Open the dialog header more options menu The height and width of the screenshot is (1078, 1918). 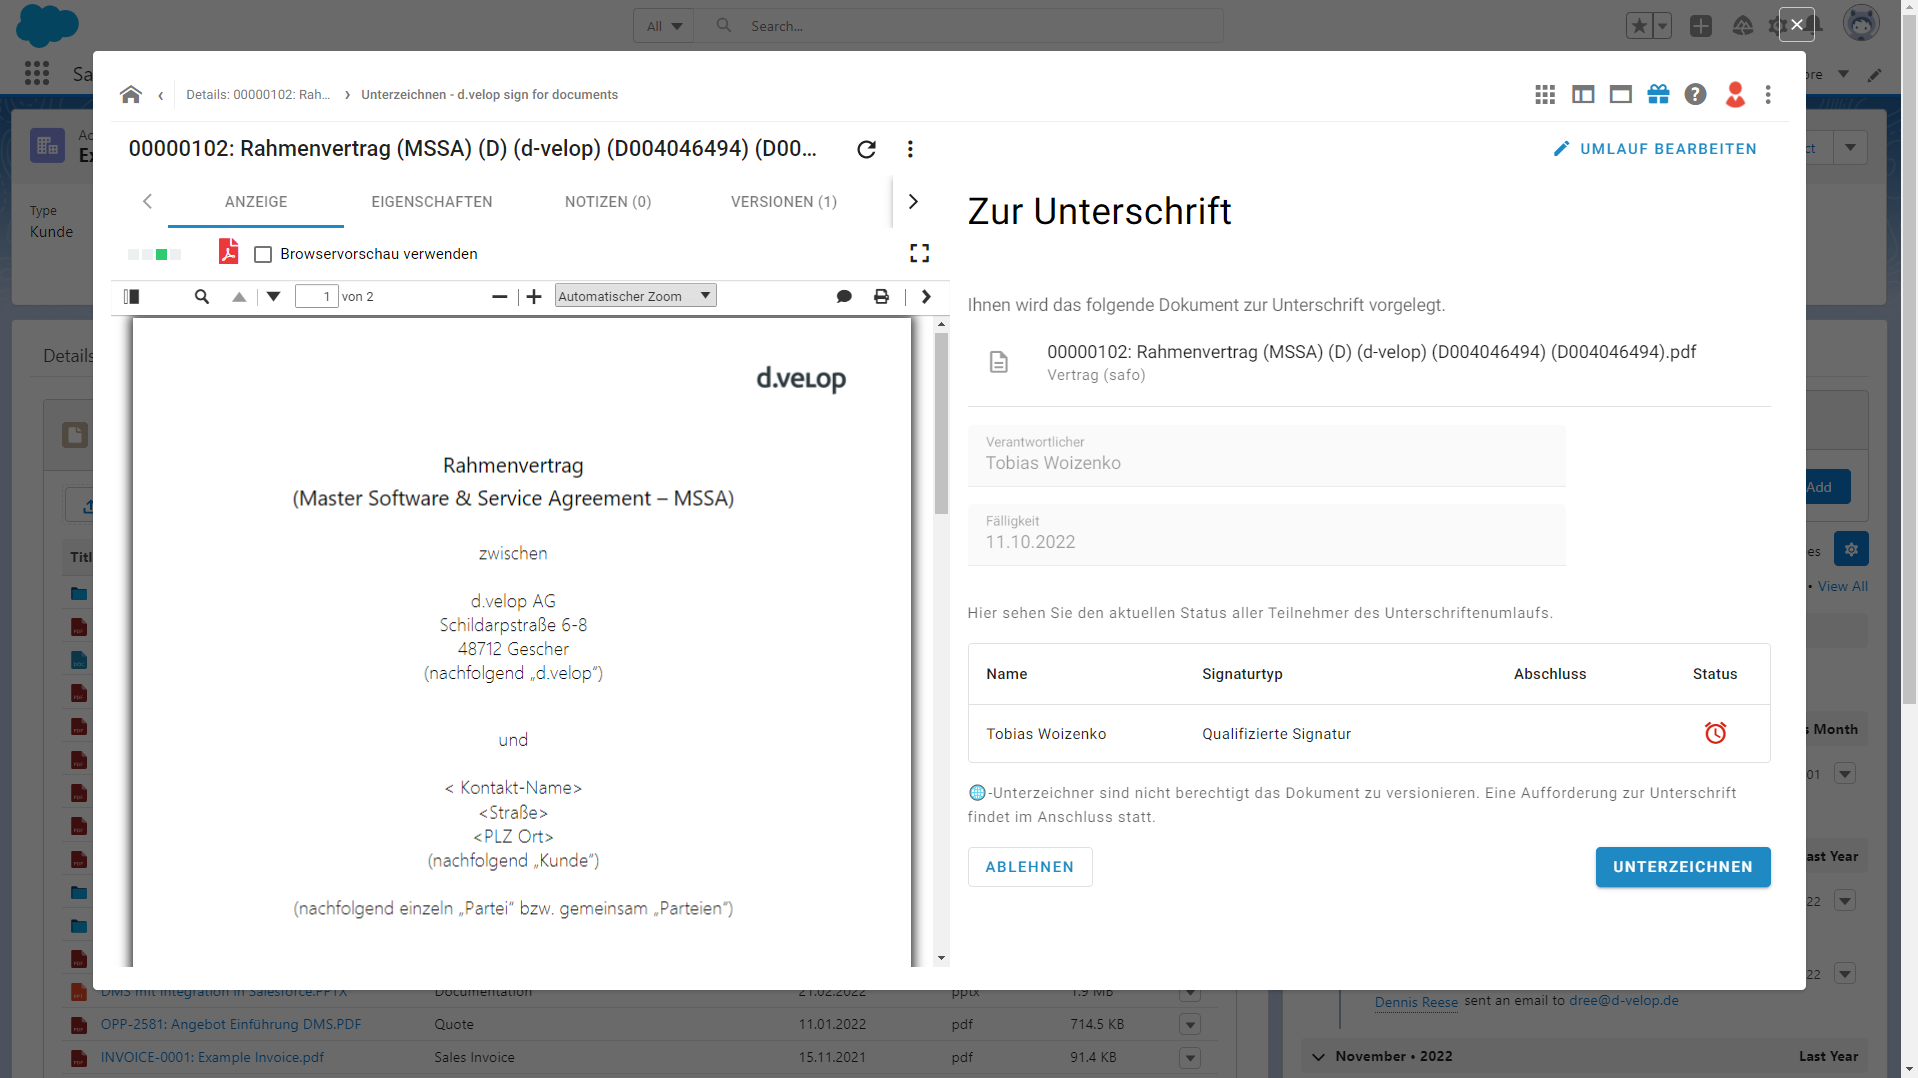1768,94
